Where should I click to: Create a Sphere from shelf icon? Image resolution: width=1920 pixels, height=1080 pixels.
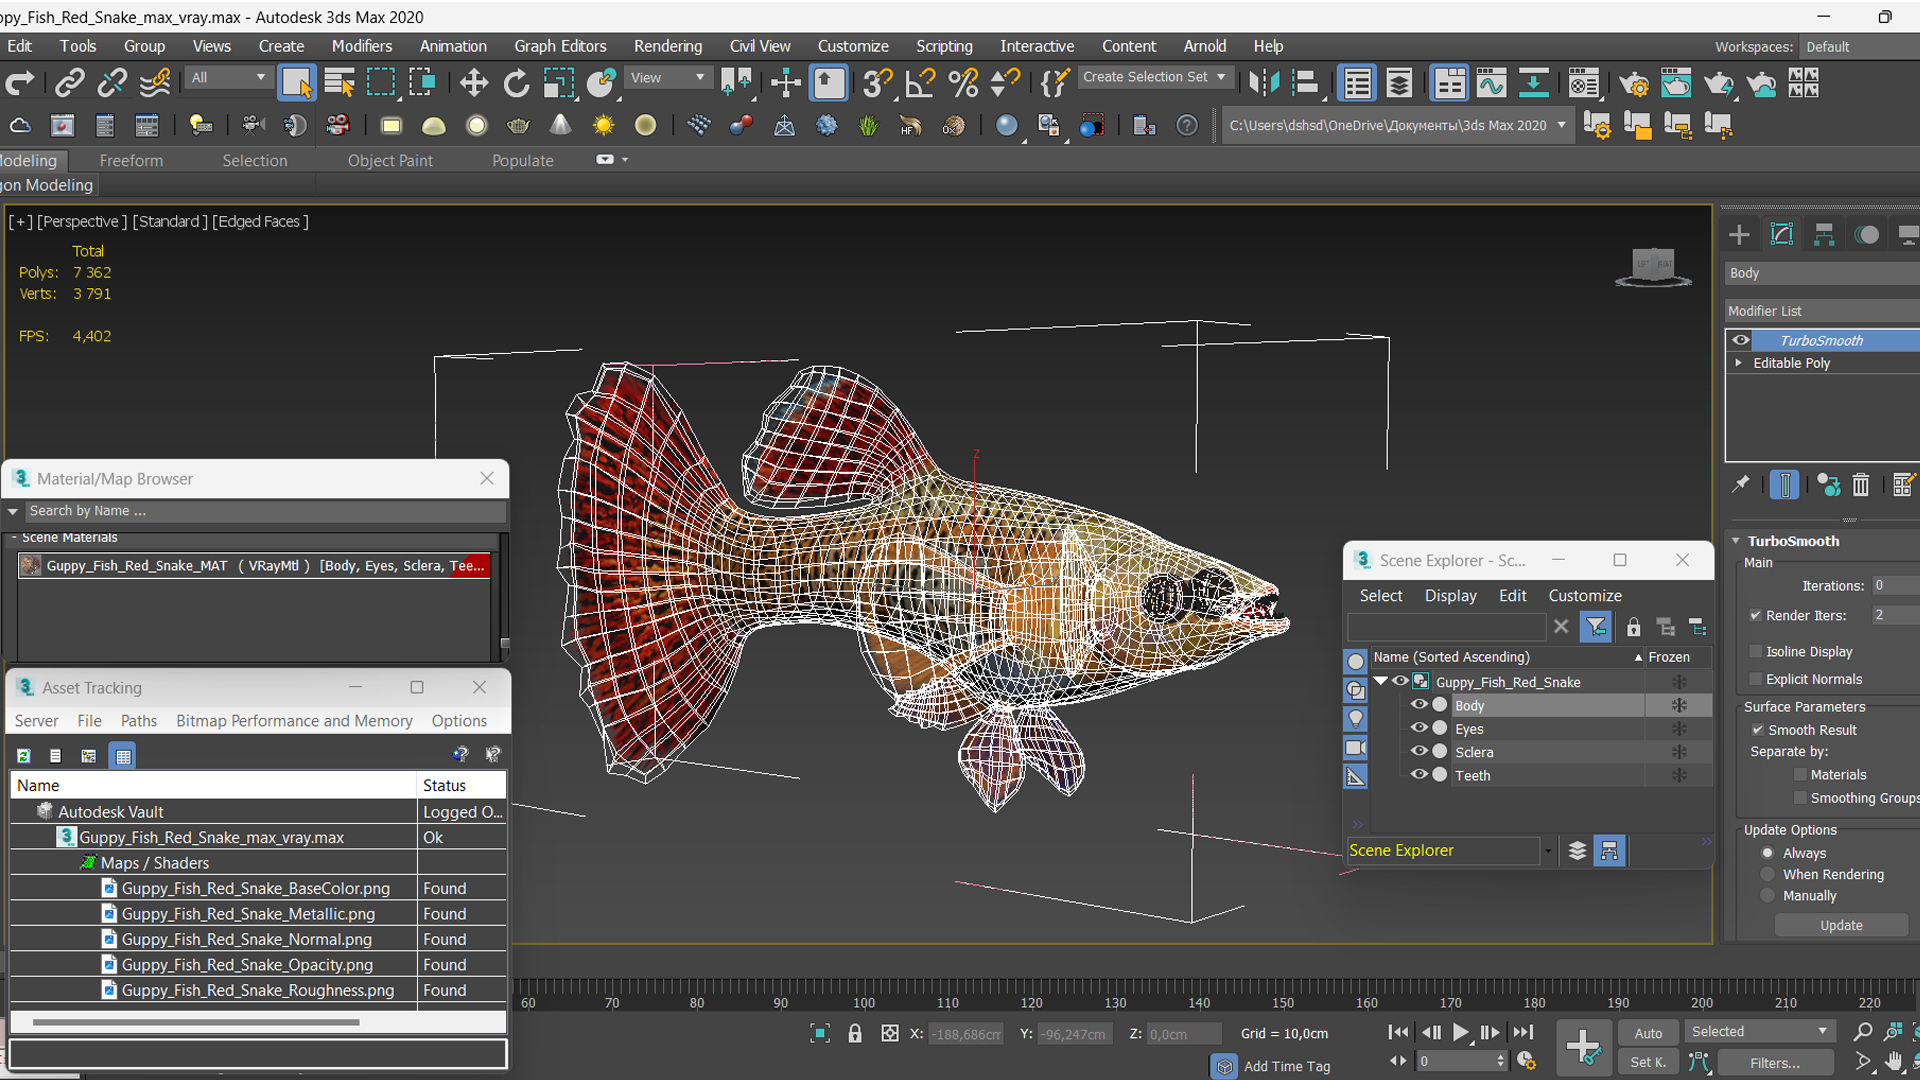[x=477, y=125]
